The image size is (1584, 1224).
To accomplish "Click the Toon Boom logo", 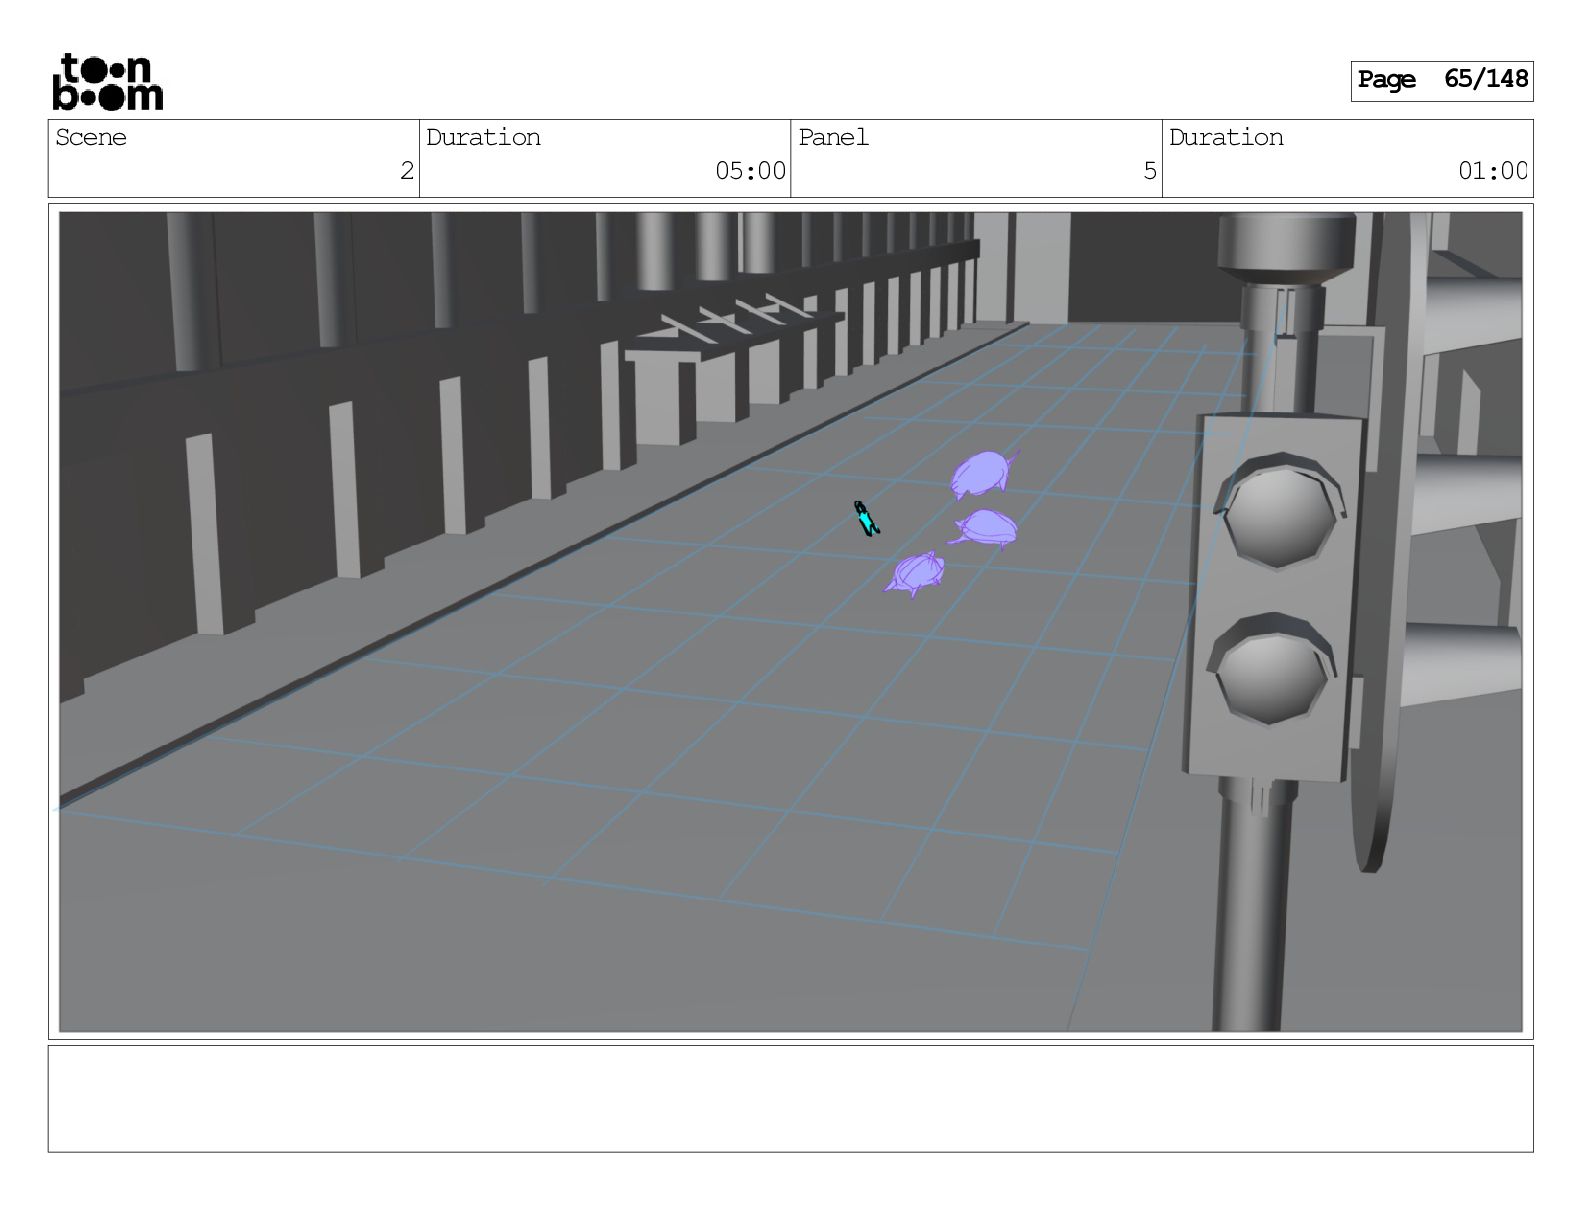I will 107,82.
